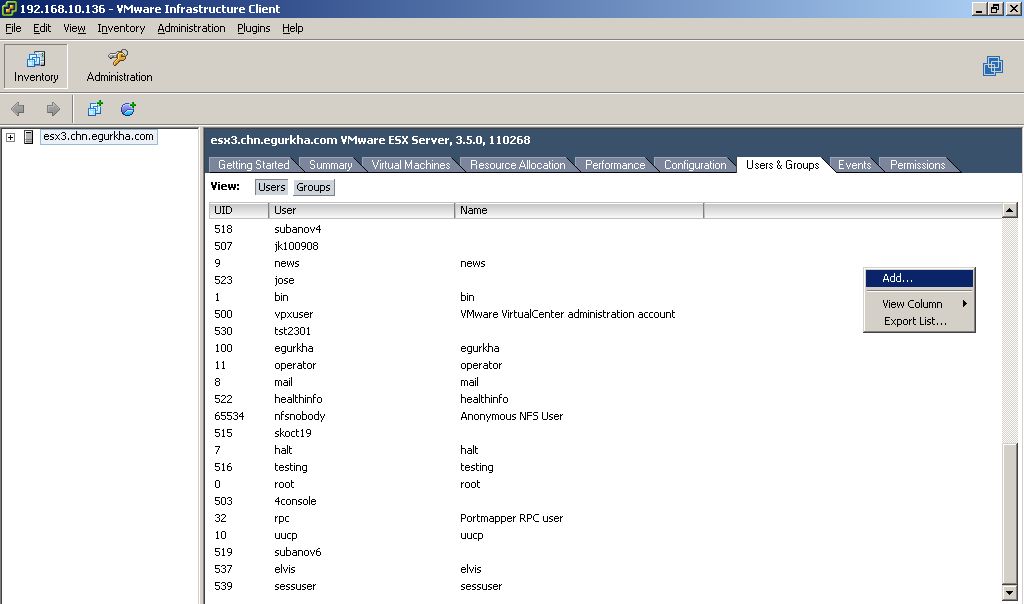
Task: Choose Export List... in context menu
Action: (919, 321)
